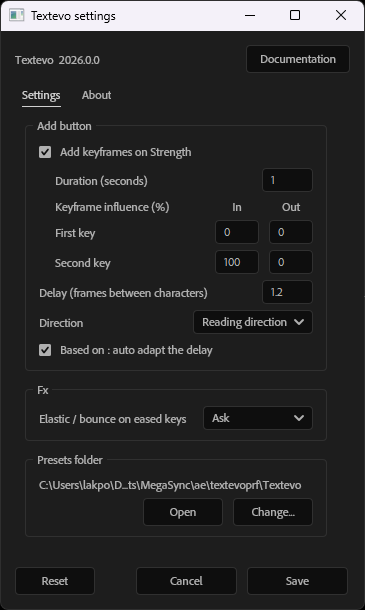Click the Reset button
The height and width of the screenshot is (610, 365).
pyautogui.click(x=55, y=581)
